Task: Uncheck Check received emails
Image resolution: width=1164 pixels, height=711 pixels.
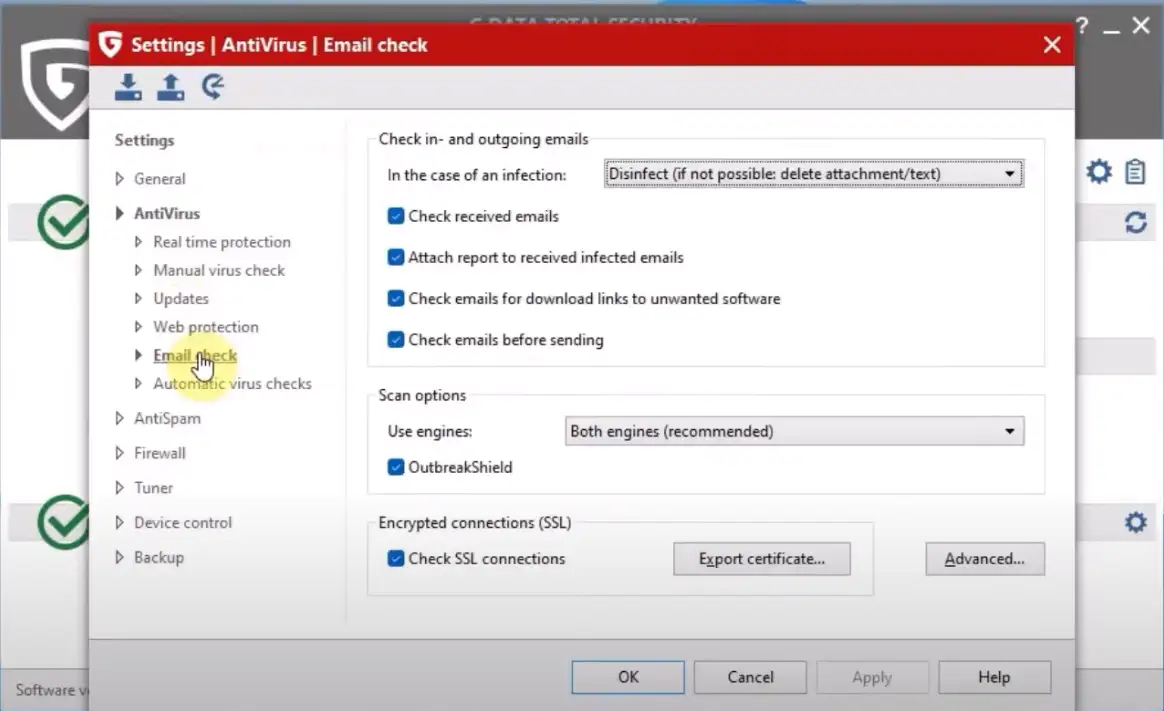Action: point(396,216)
